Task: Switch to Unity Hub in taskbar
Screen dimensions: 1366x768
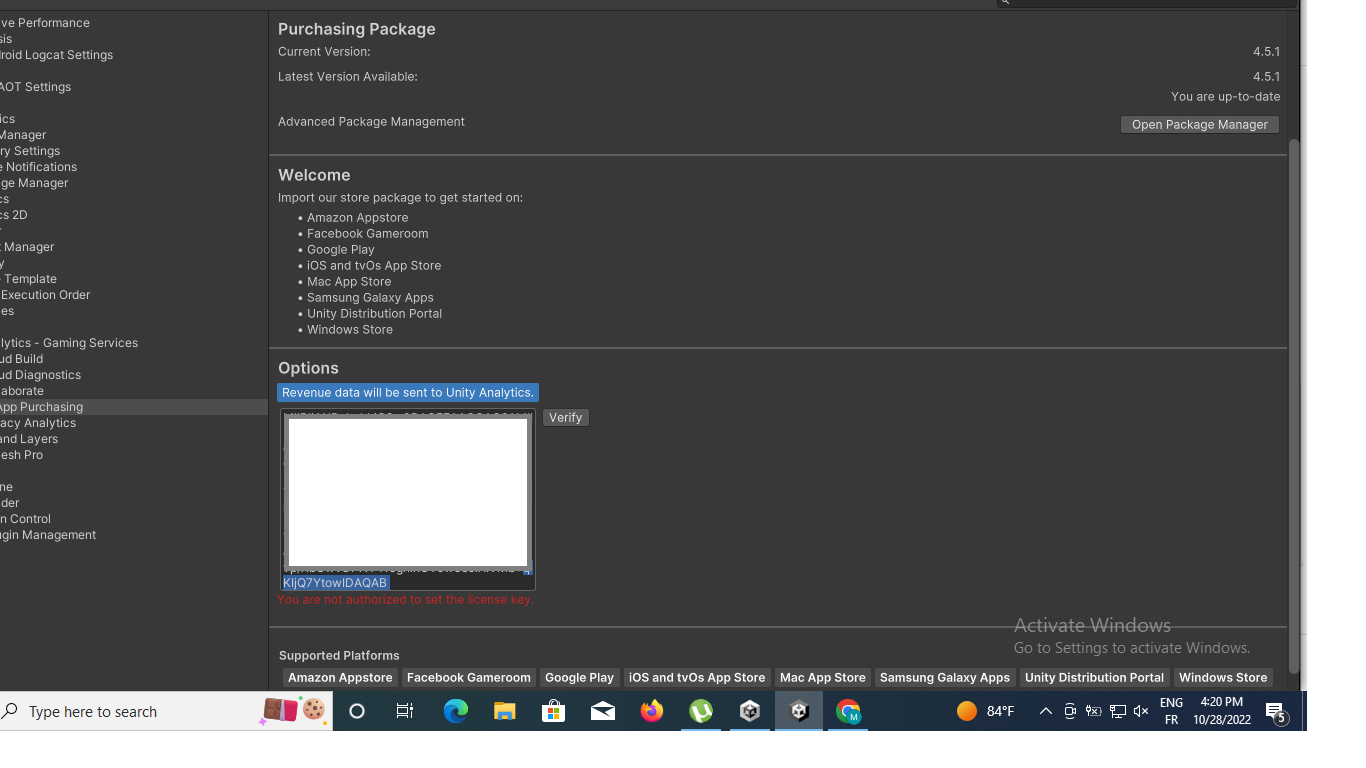Action: [750, 711]
